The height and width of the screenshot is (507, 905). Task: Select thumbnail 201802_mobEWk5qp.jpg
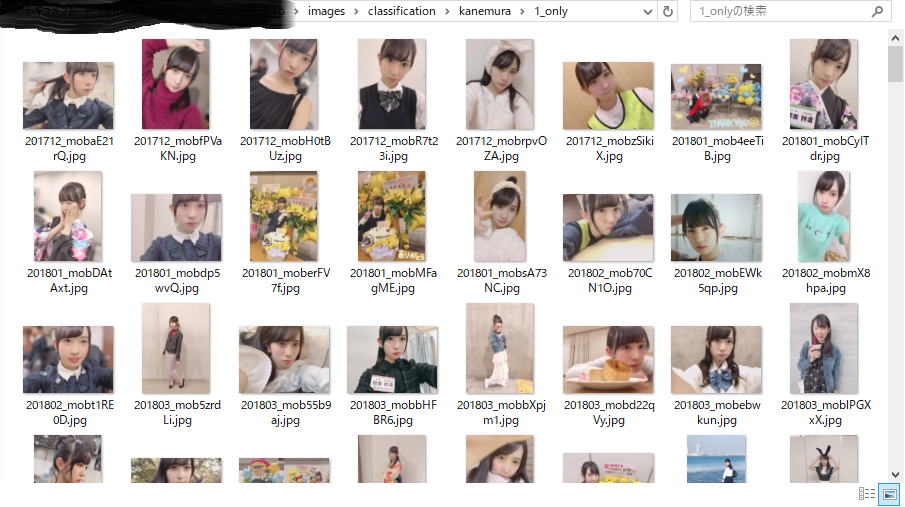[x=716, y=228]
